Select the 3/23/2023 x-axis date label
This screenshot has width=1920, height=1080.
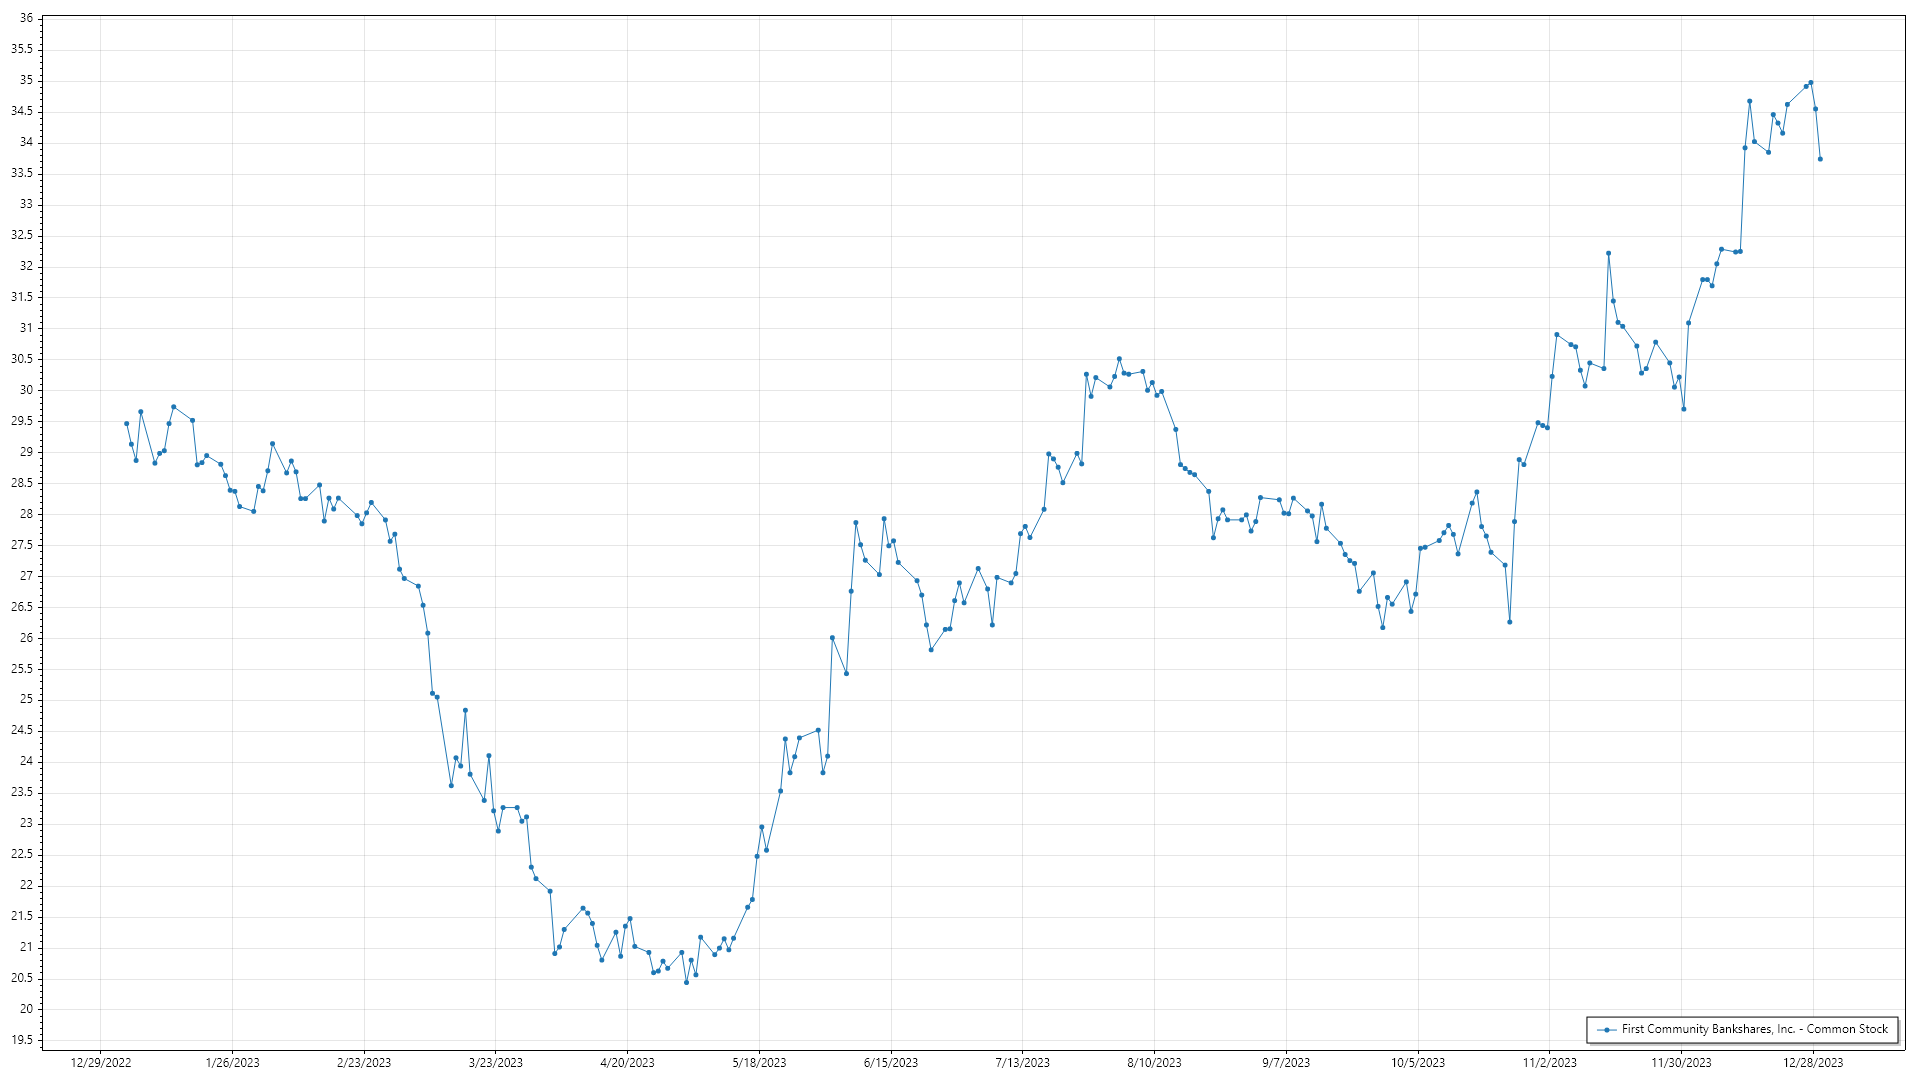[496, 1062]
